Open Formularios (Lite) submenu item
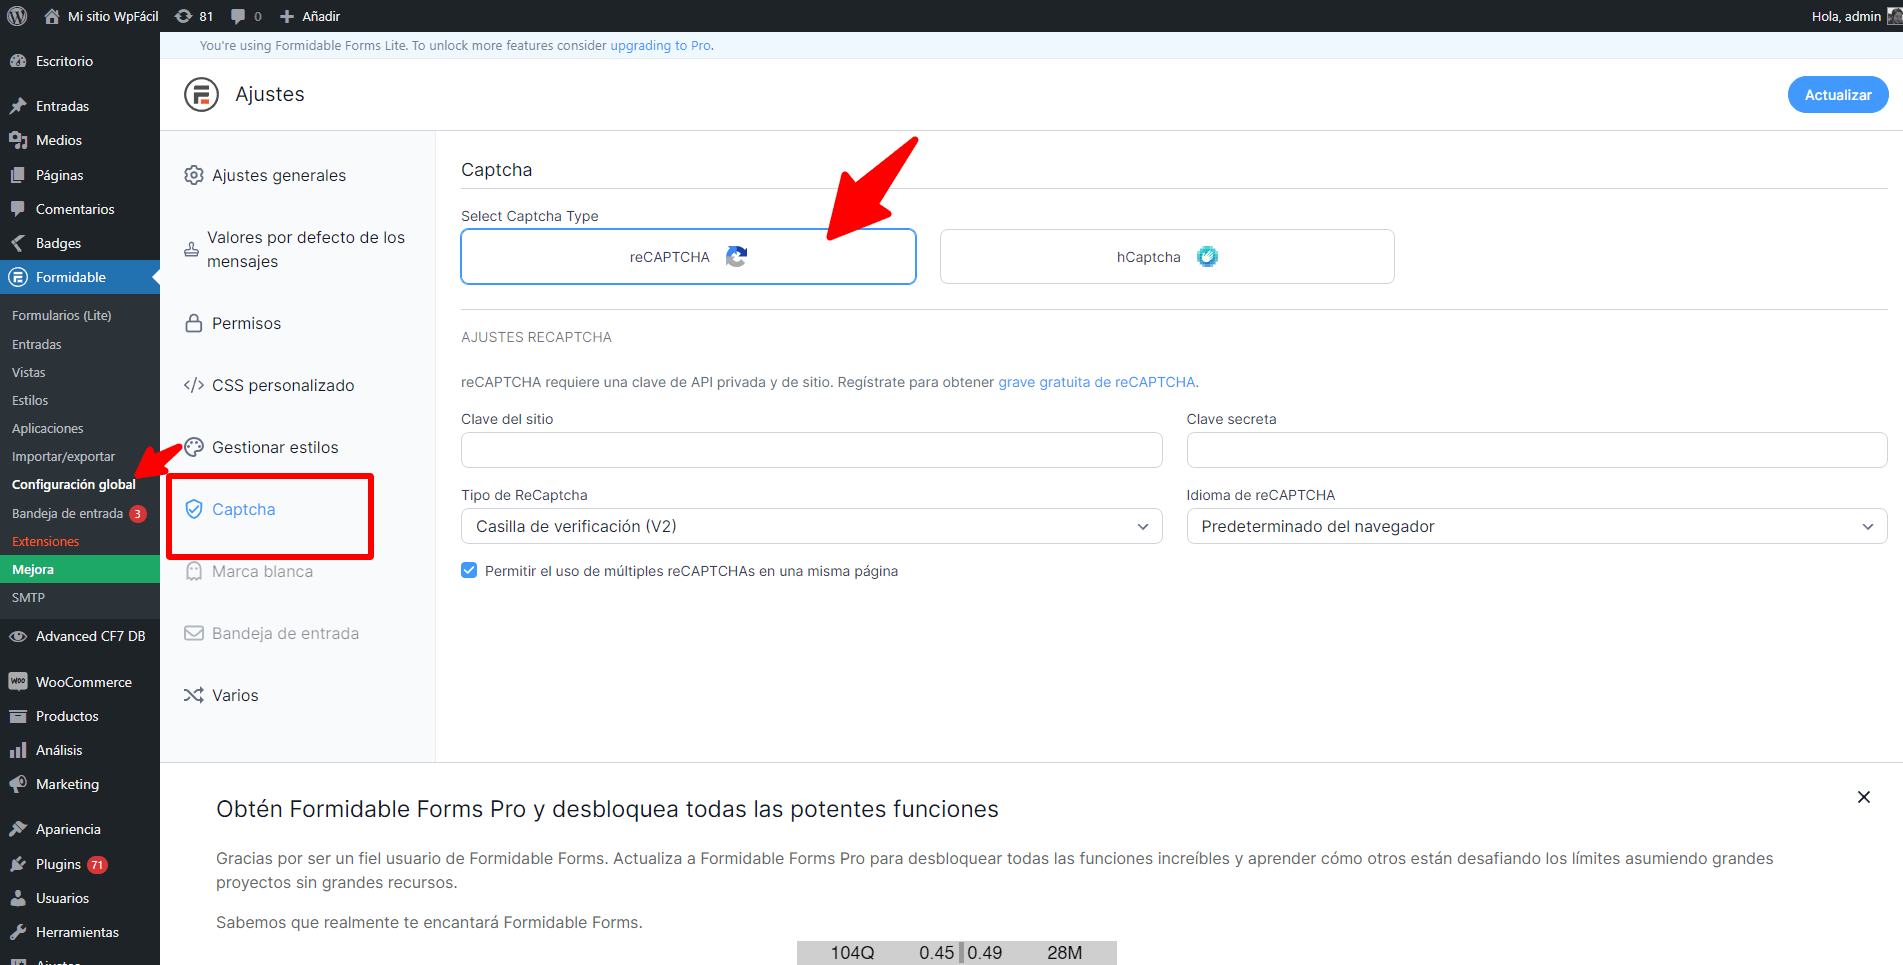1903x965 pixels. pyautogui.click(x=62, y=315)
